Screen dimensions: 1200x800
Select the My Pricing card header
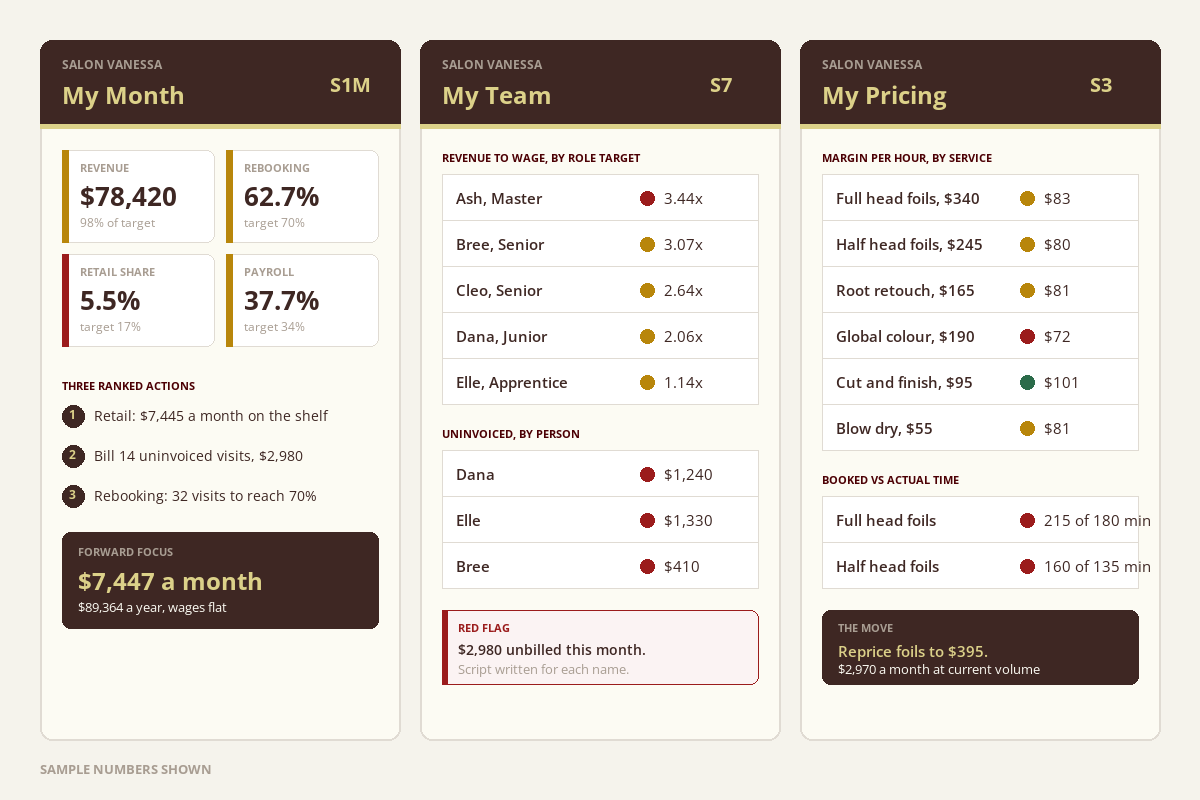point(980,84)
